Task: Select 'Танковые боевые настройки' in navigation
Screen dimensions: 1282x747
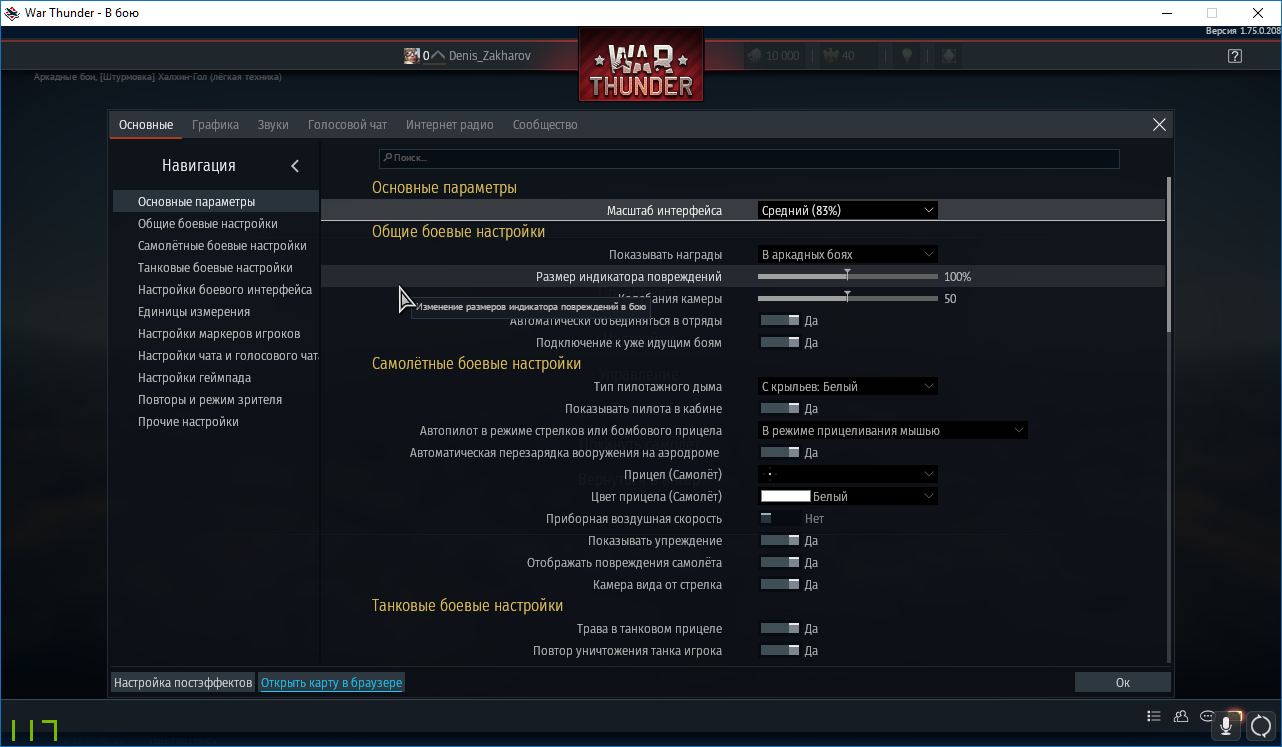Action: coord(216,268)
